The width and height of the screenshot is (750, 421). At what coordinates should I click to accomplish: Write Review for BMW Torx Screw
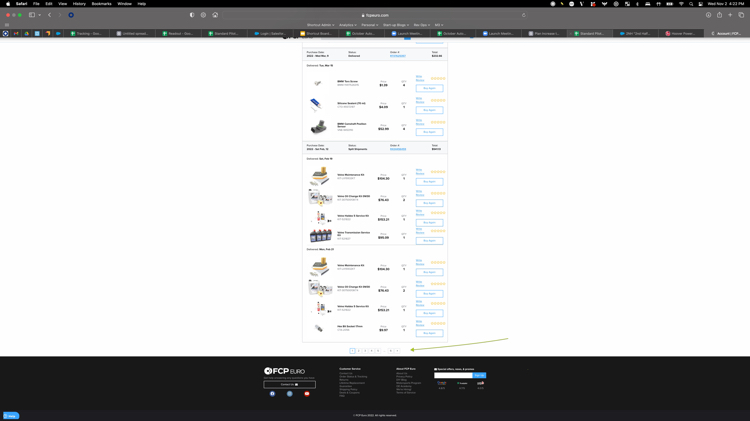pos(419,78)
